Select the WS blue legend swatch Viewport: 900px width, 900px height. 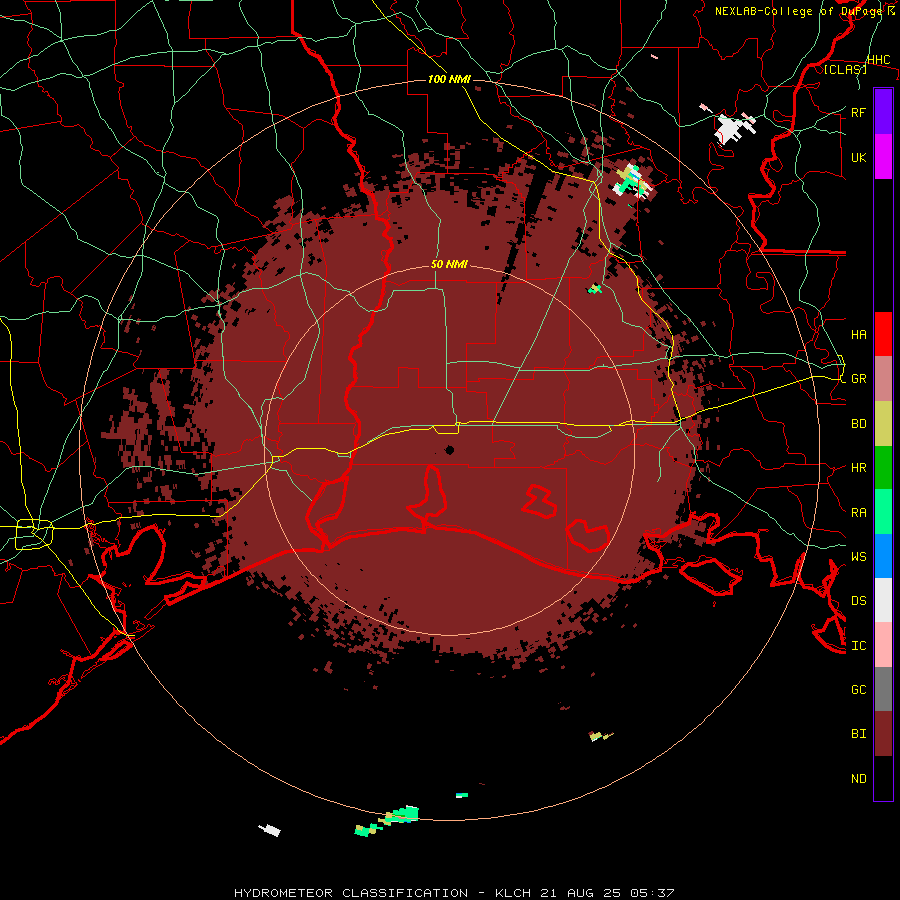[883, 556]
